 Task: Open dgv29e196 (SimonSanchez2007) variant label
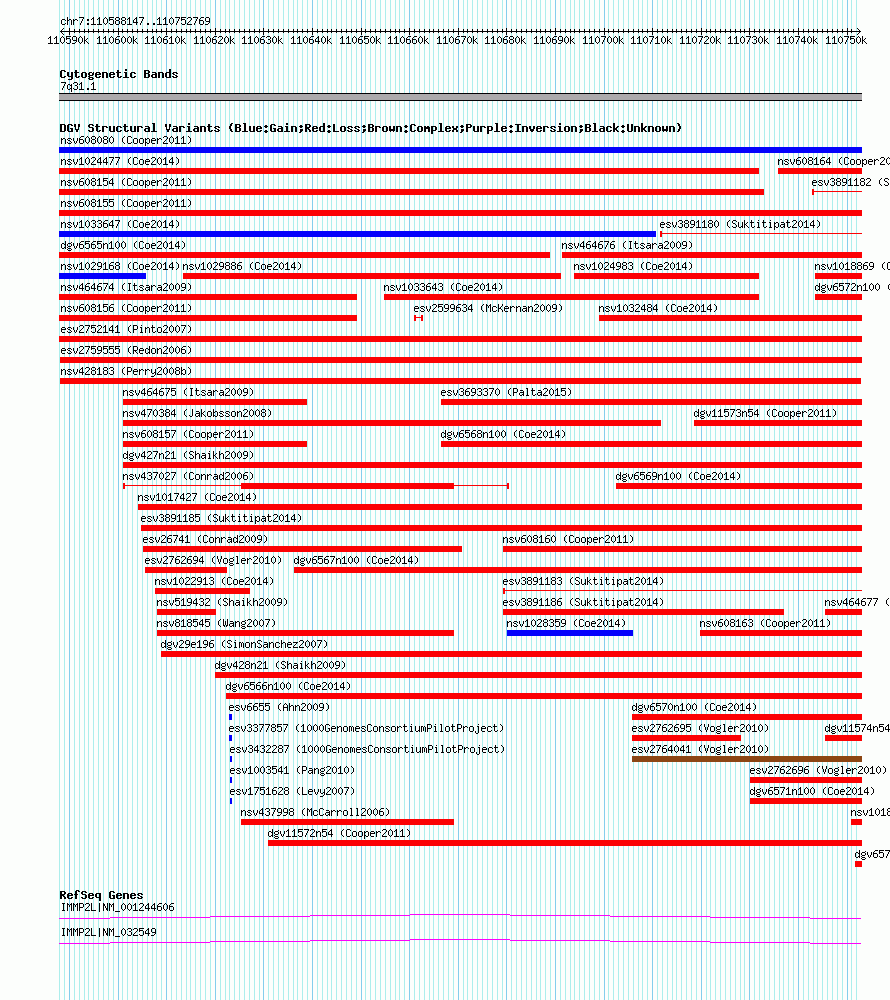coord(244,645)
